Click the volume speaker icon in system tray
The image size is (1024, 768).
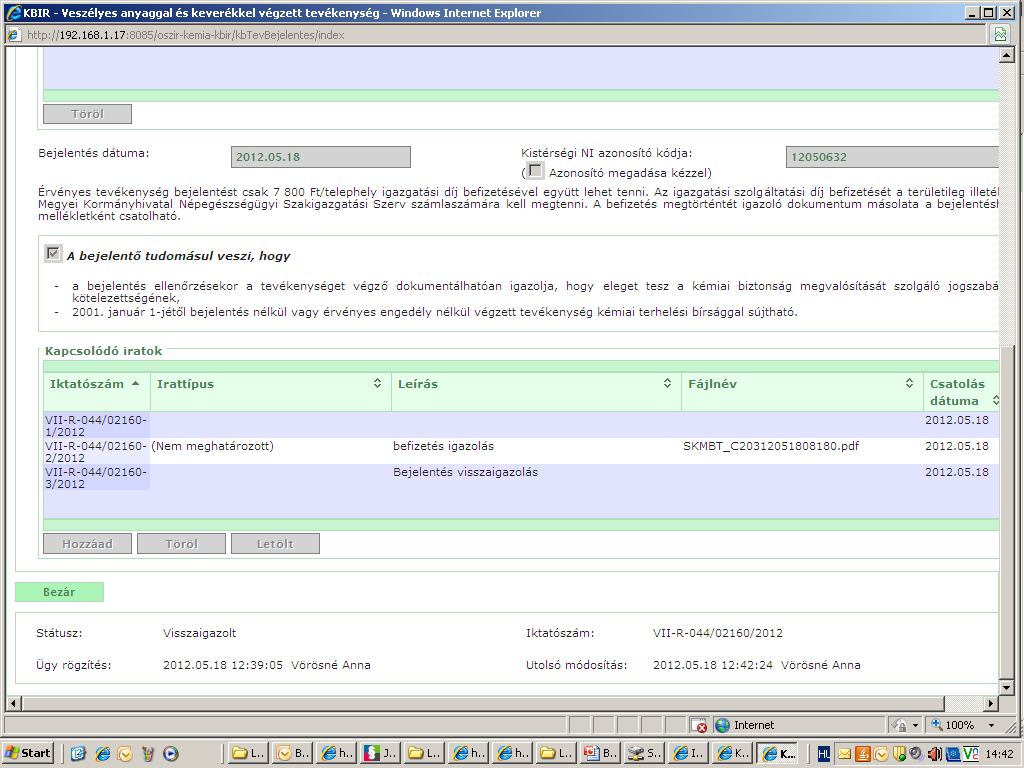click(x=935, y=754)
